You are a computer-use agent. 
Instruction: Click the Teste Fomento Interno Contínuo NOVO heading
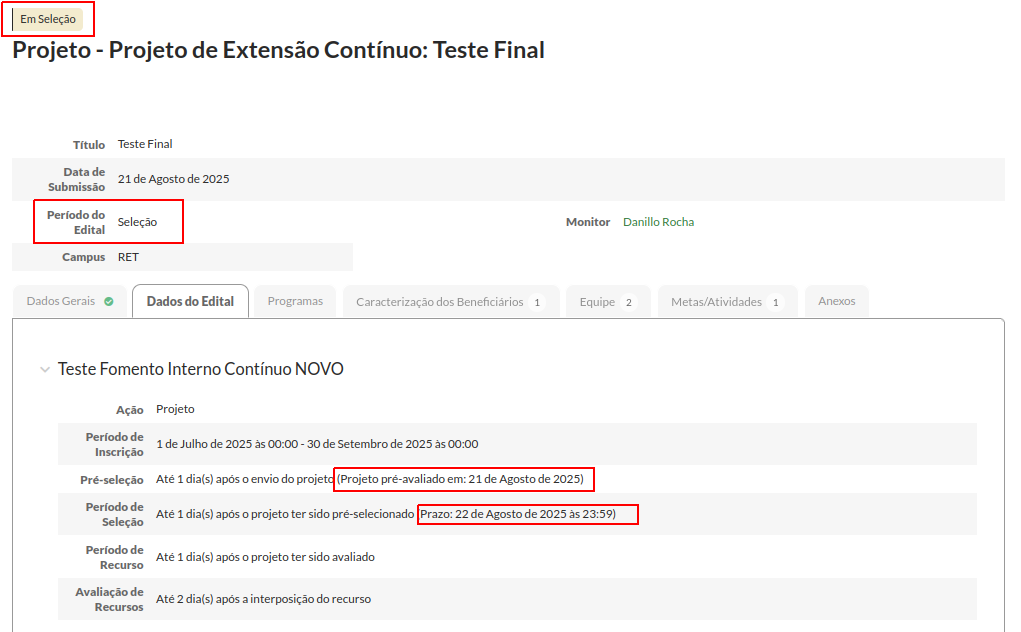(x=200, y=369)
